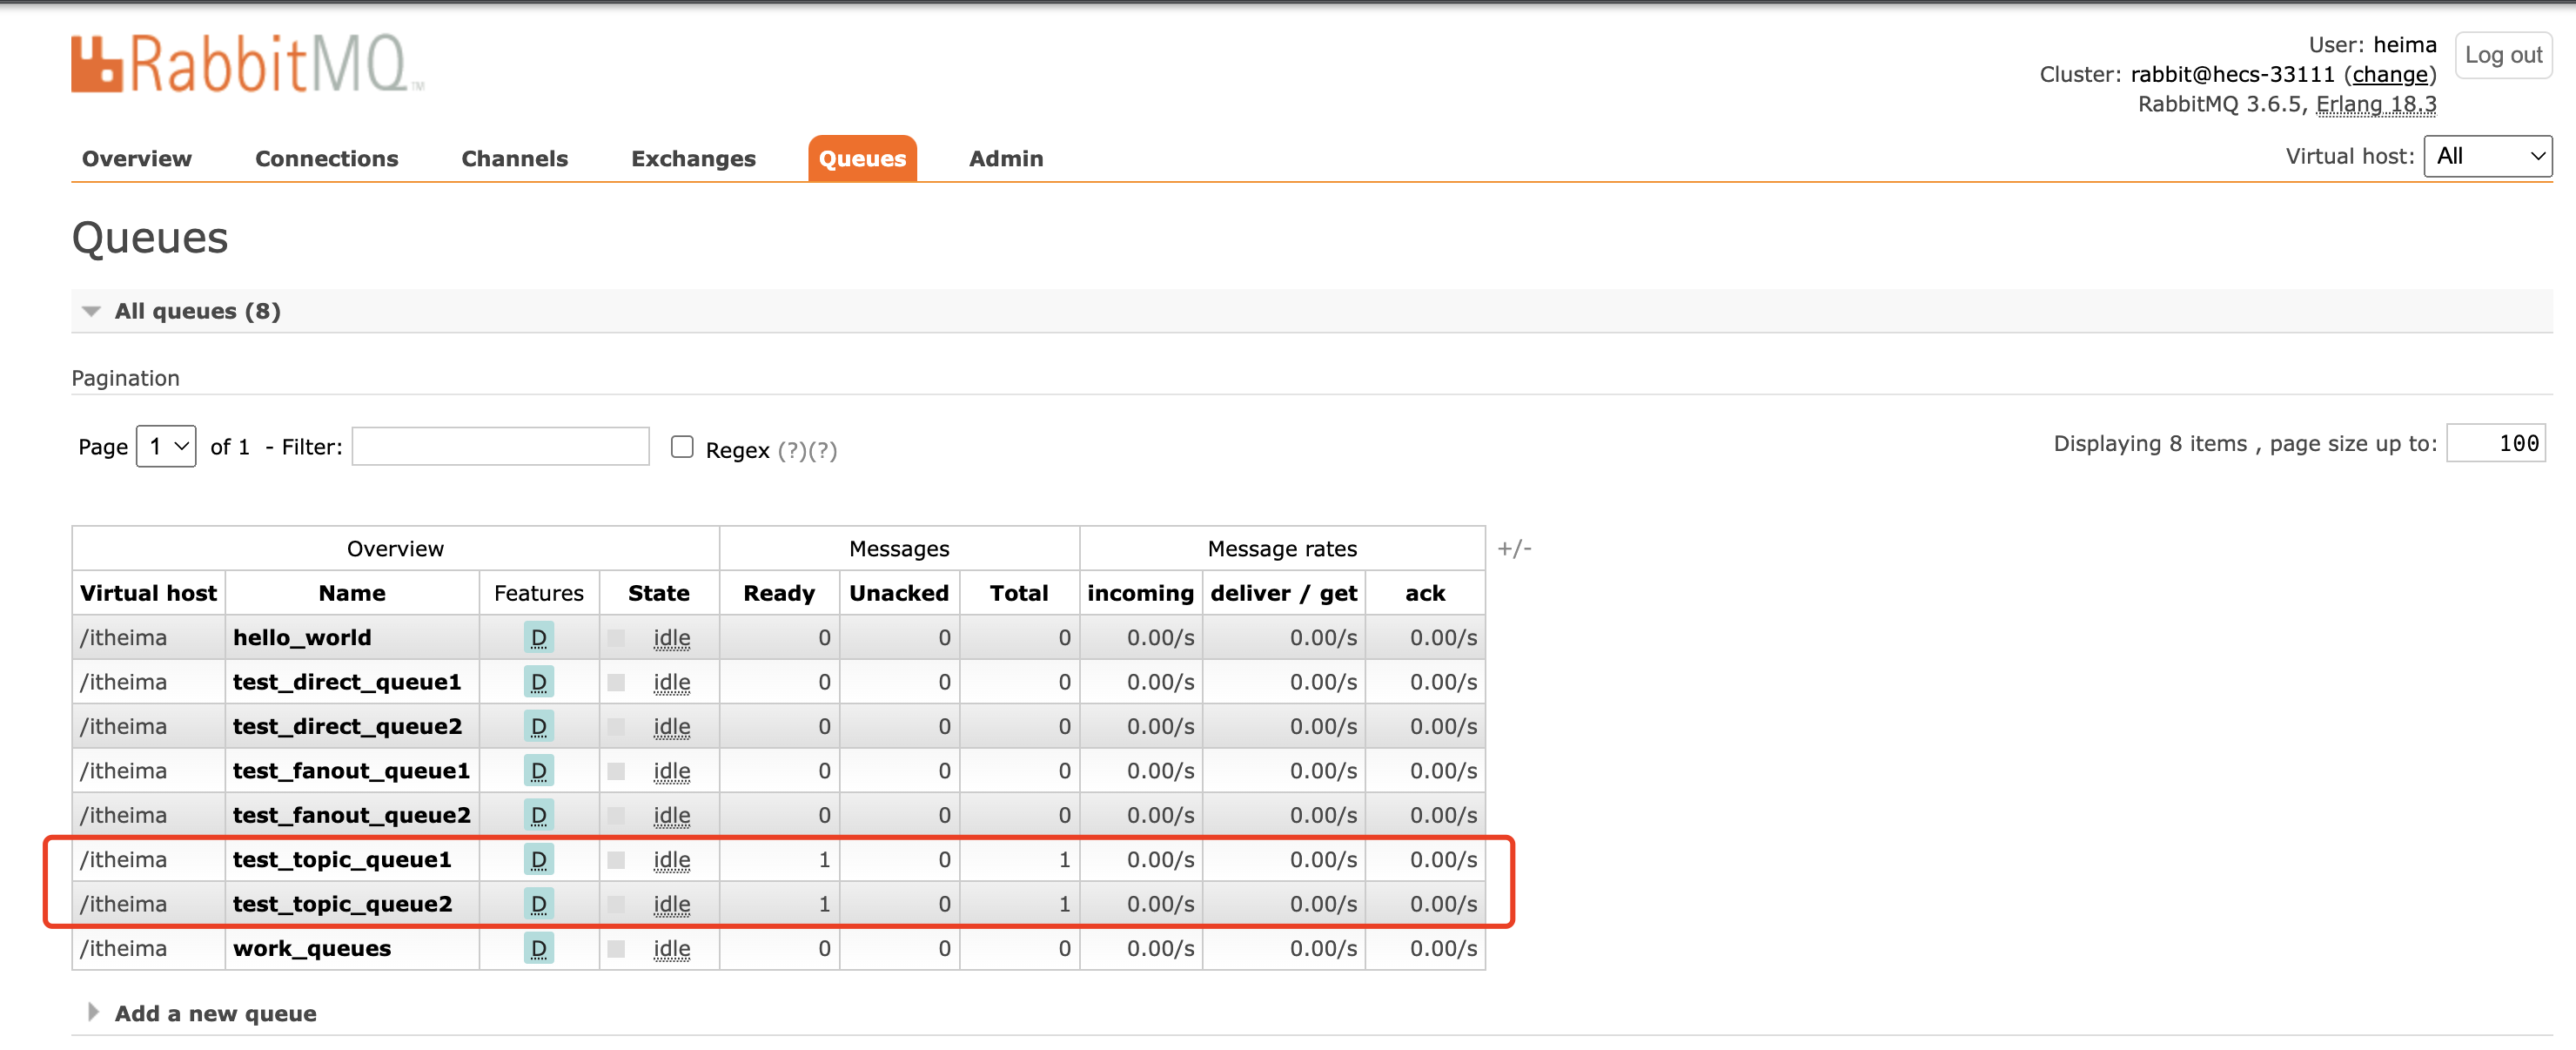Click the cluster change link
The width and height of the screenshot is (2576, 1050).
point(2389,74)
